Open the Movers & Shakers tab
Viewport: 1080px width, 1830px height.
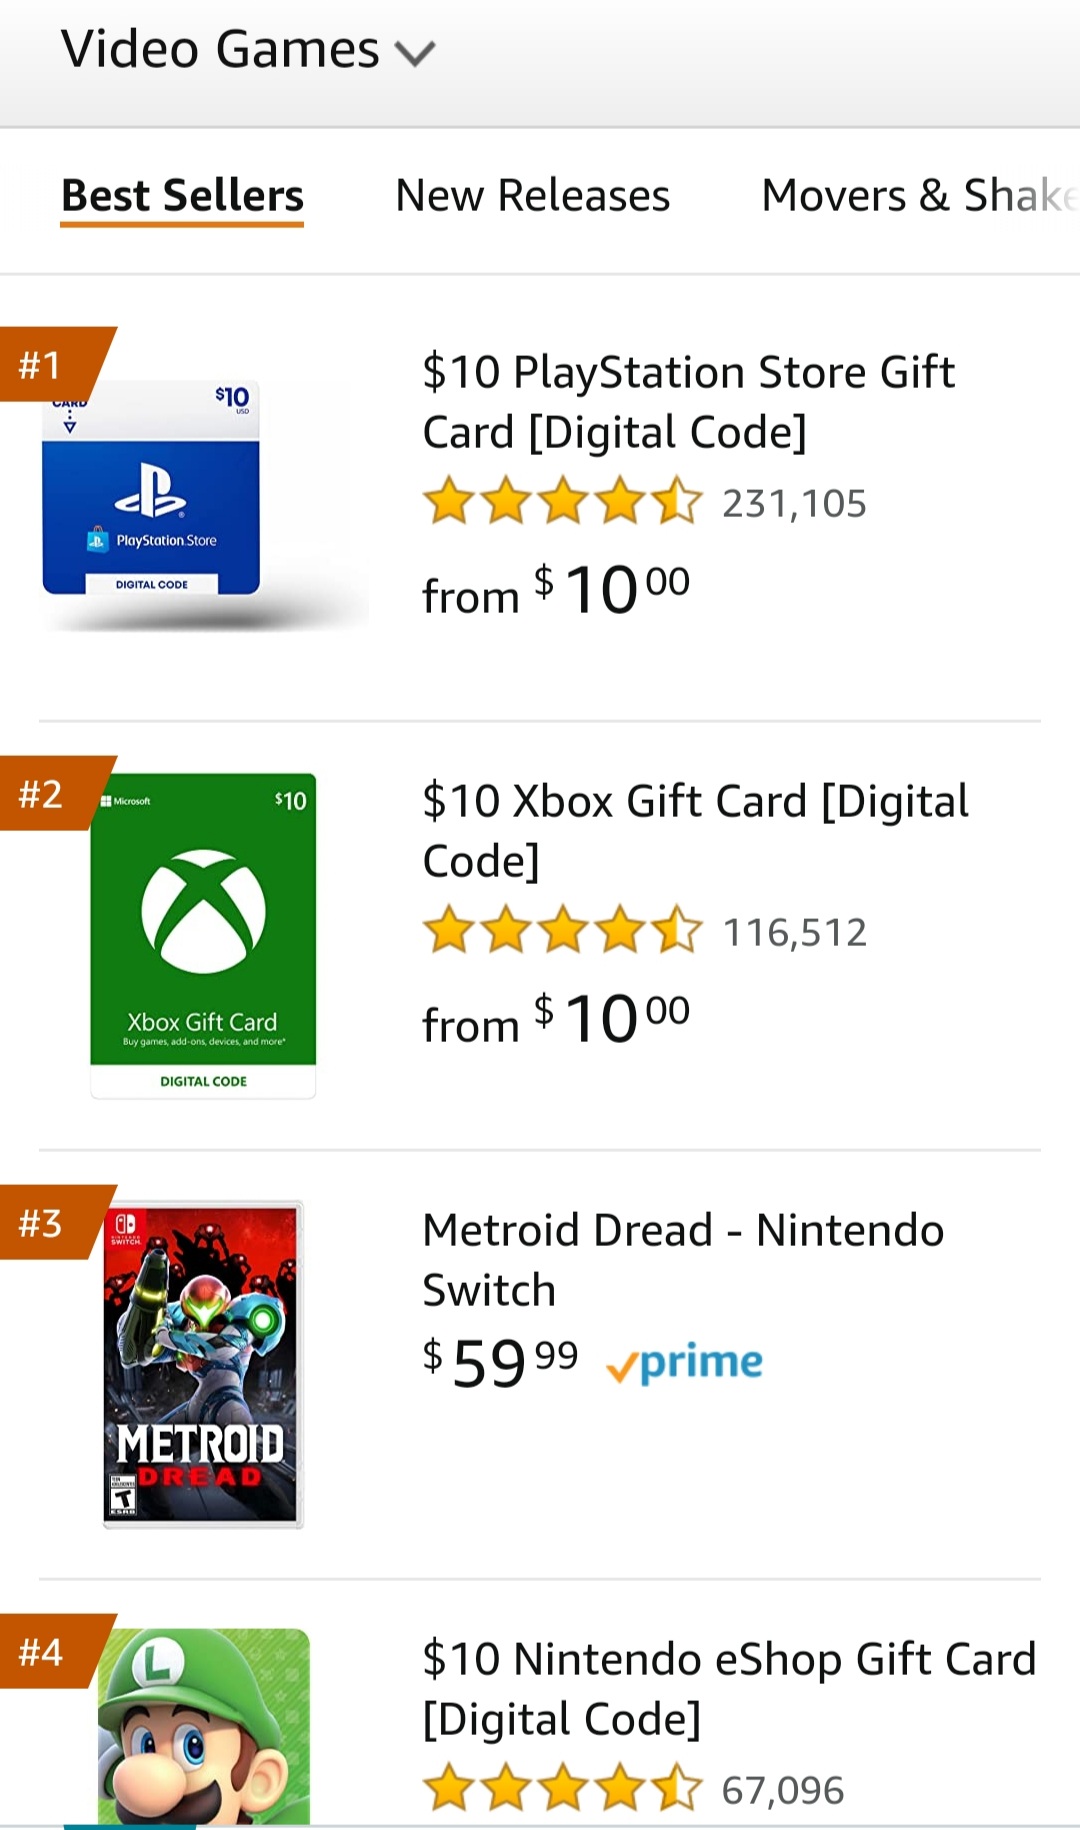[920, 196]
